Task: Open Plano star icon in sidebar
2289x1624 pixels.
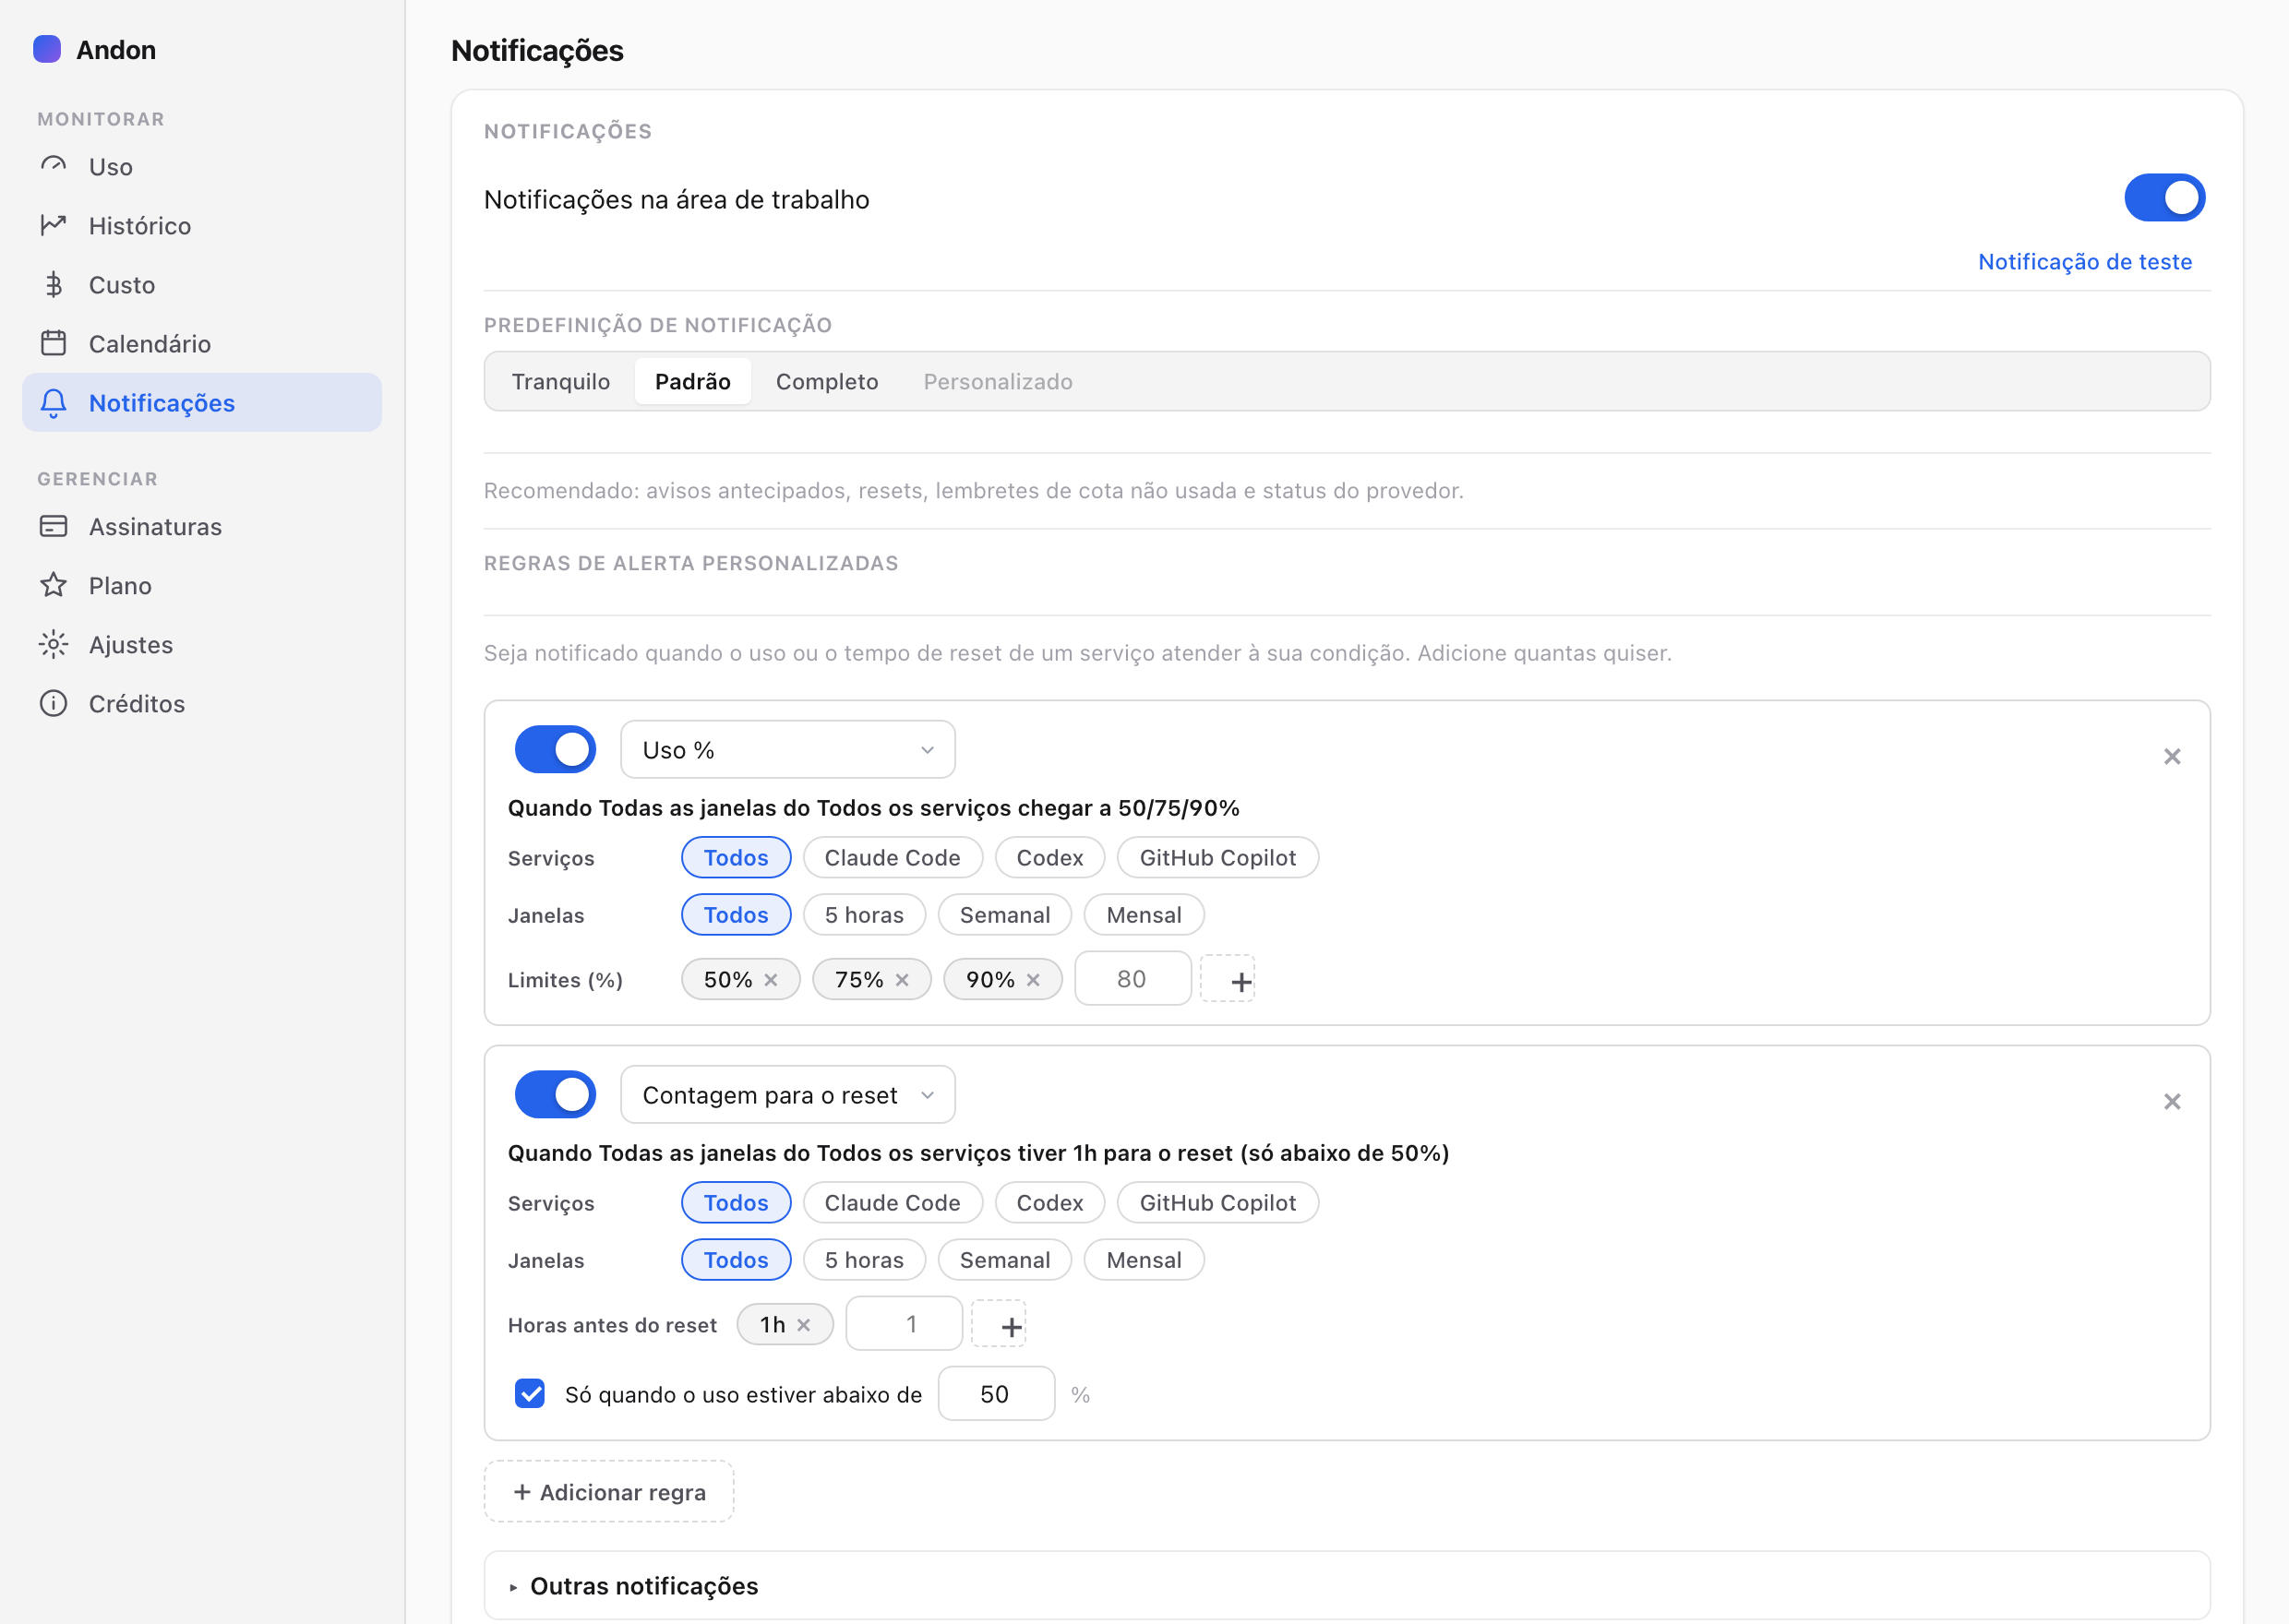Action: pos(54,585)
